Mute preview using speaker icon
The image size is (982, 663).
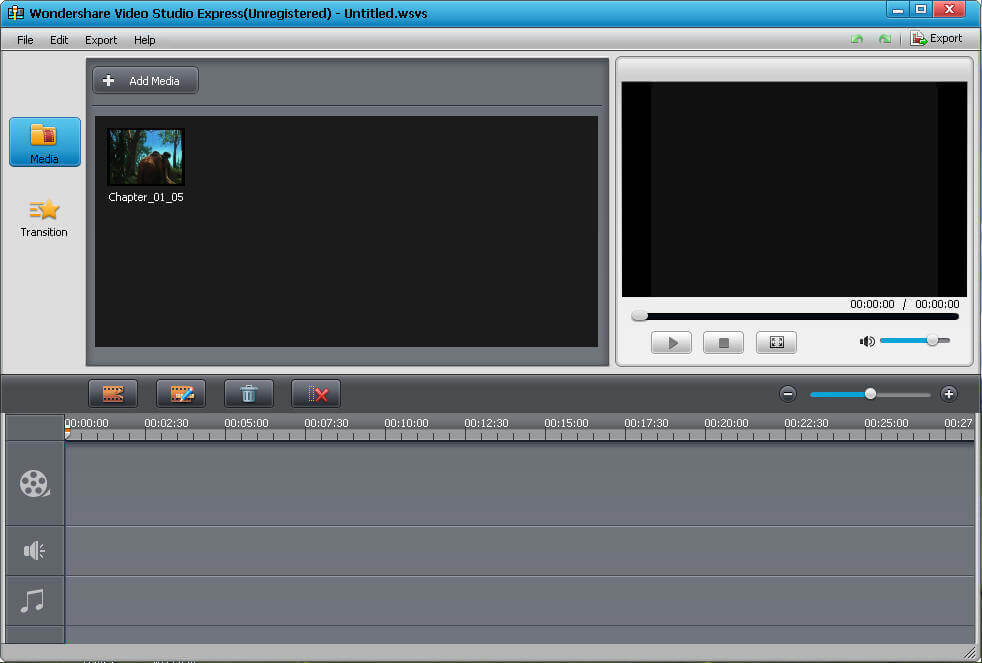point(867,342)
